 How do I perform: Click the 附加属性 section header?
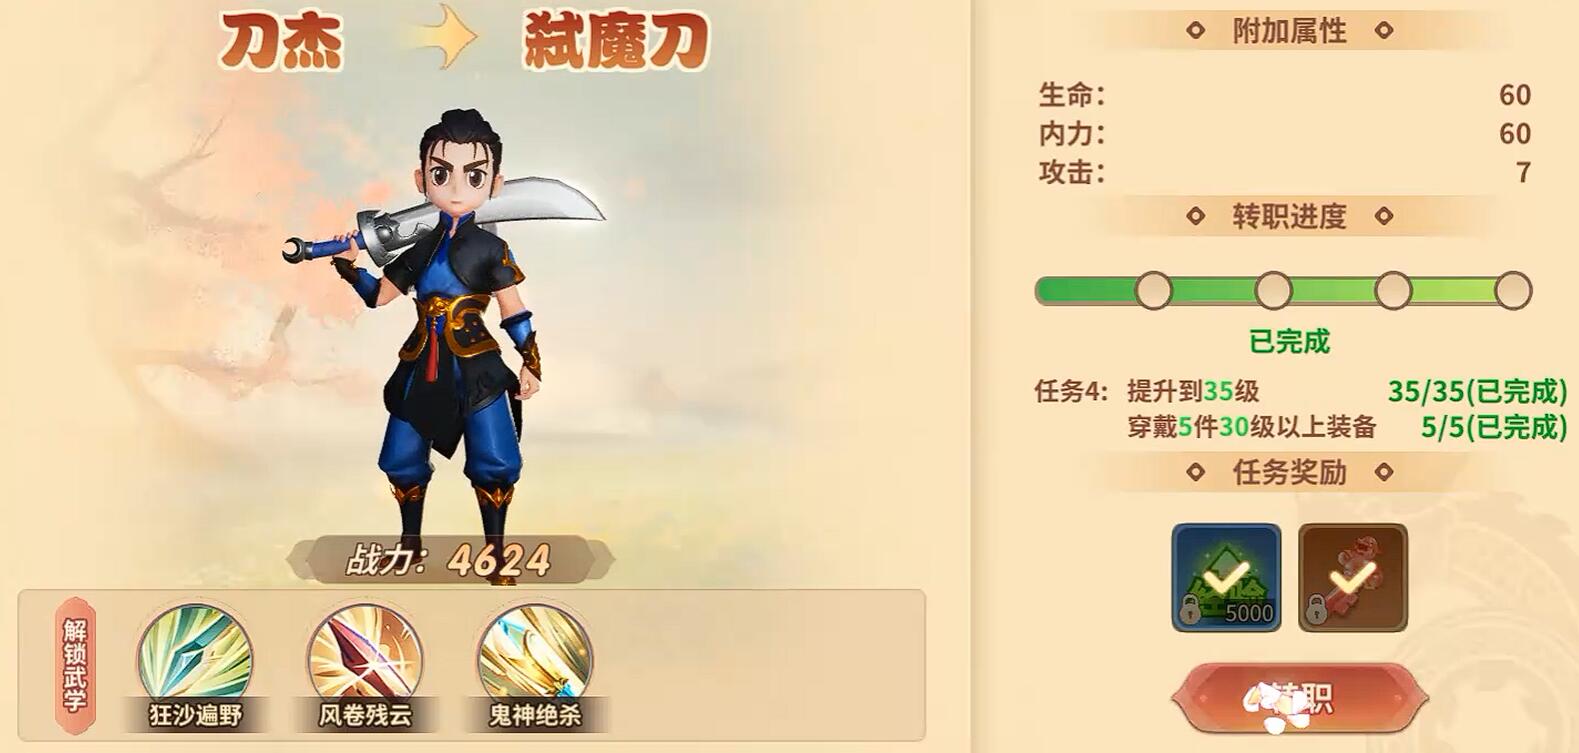tap(1289, 31)
